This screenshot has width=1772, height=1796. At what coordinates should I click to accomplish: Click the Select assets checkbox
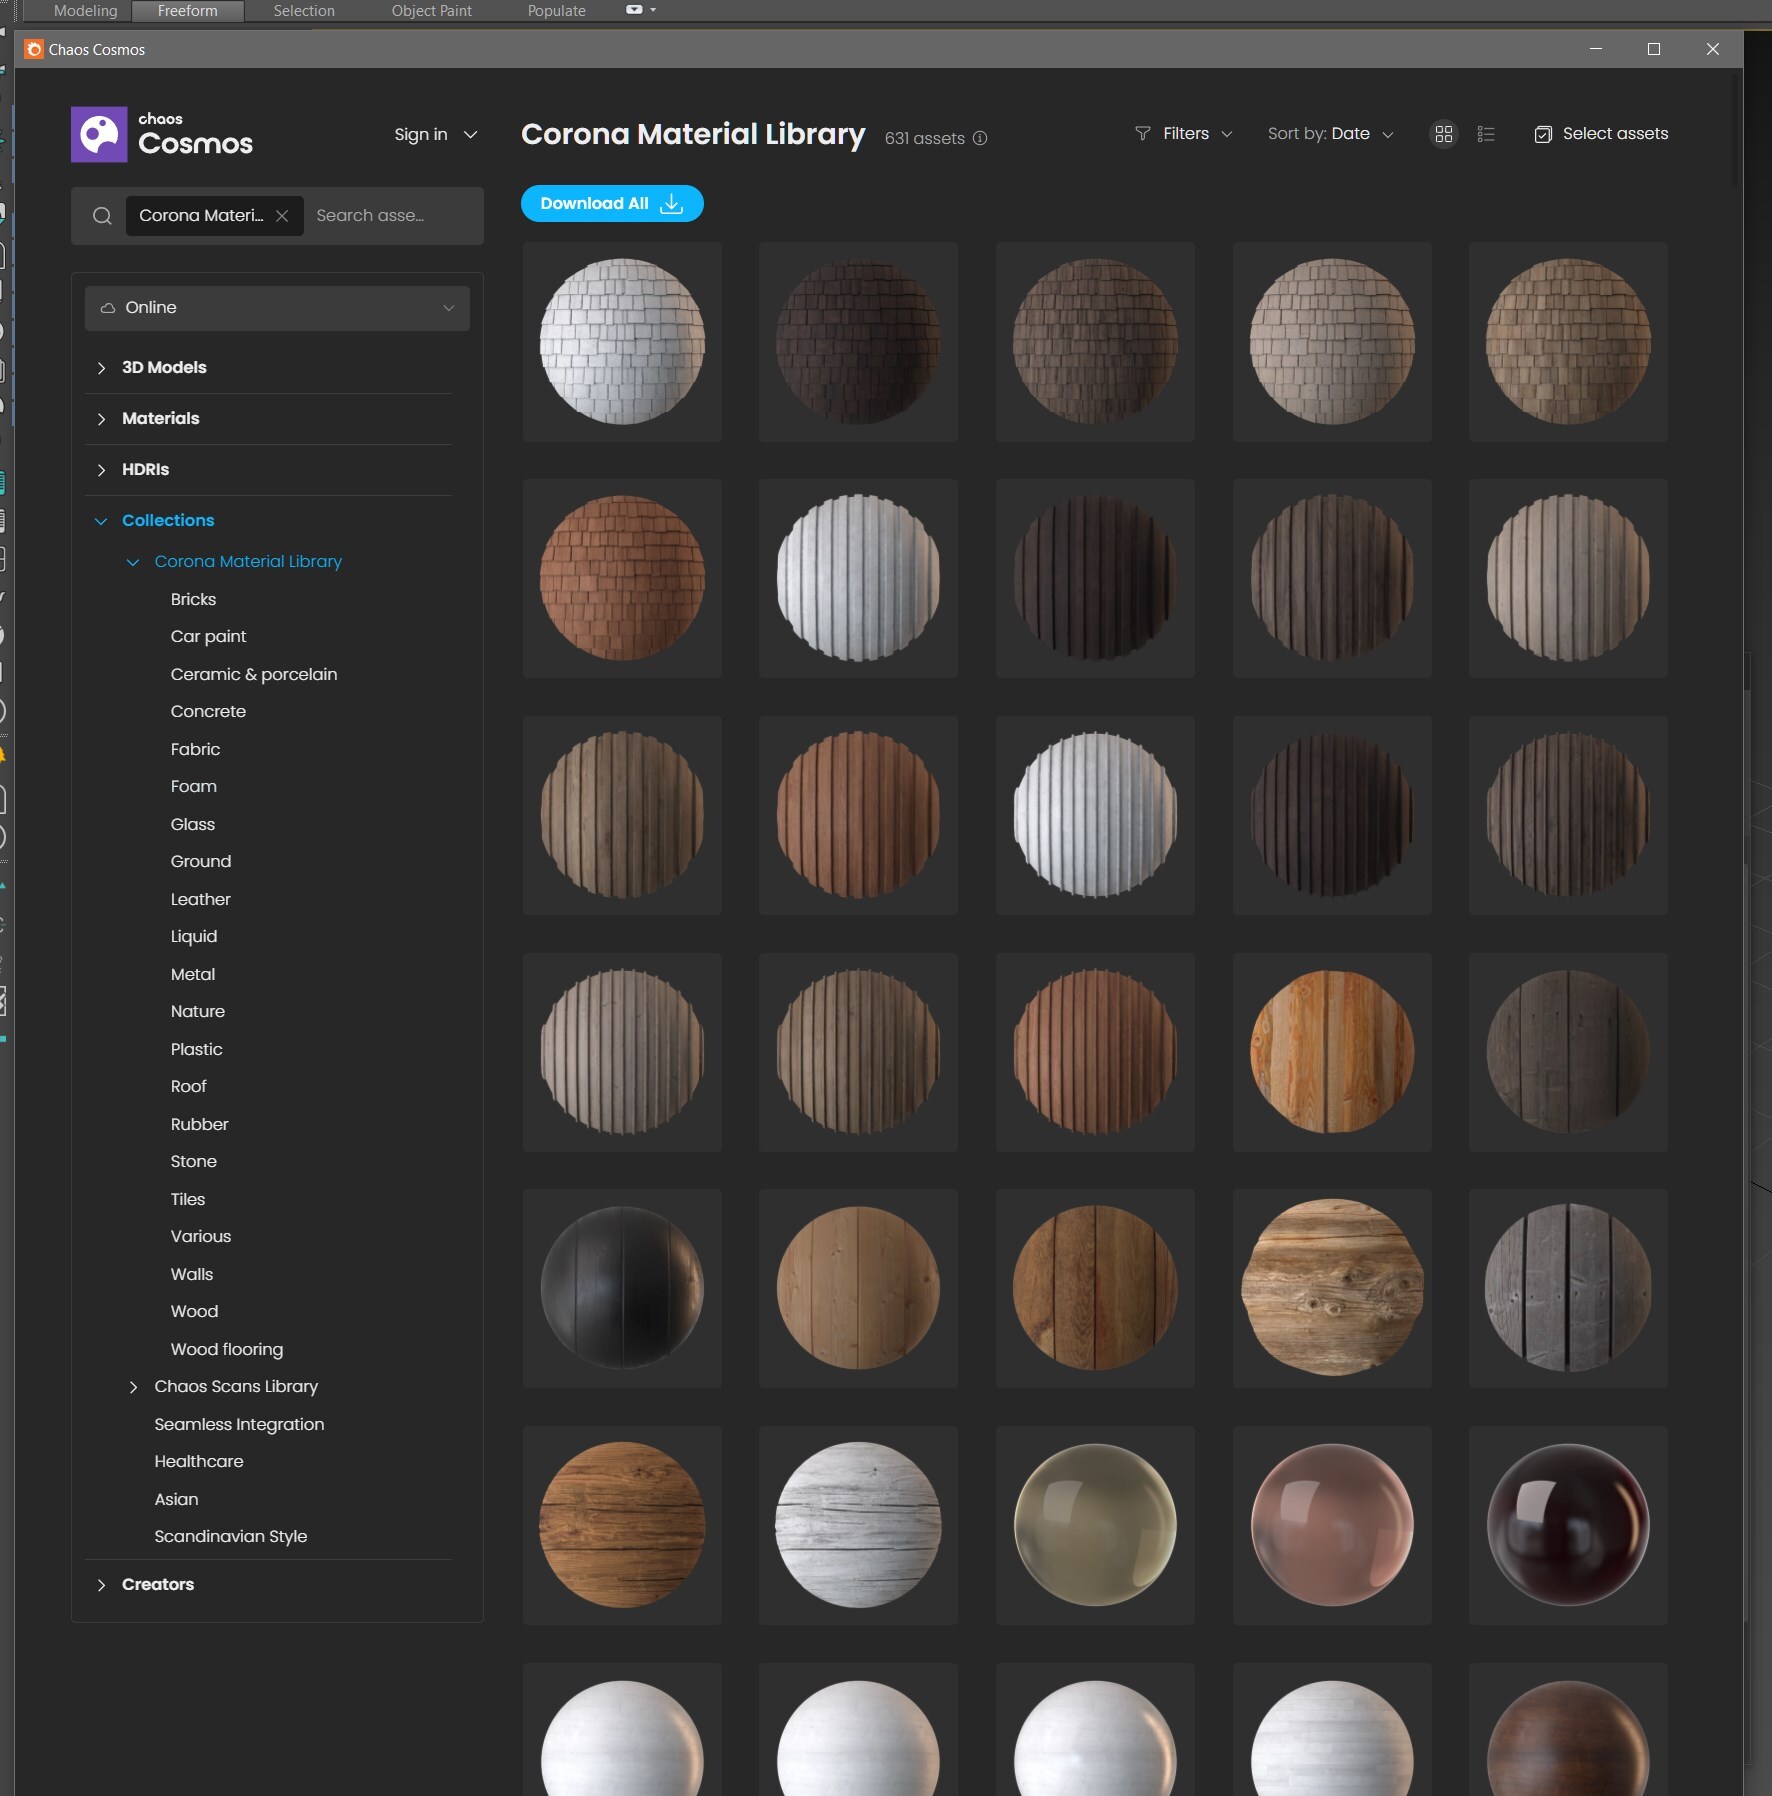tap(1543, 134)
